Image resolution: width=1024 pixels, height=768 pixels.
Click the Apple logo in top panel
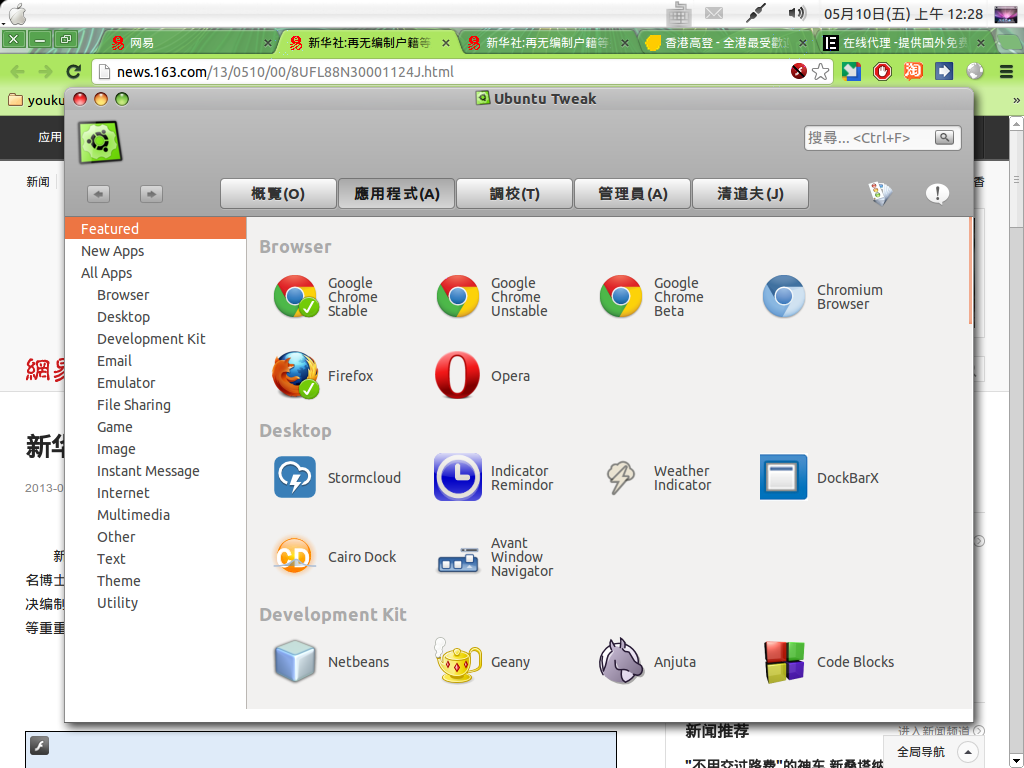coord(18,14)
